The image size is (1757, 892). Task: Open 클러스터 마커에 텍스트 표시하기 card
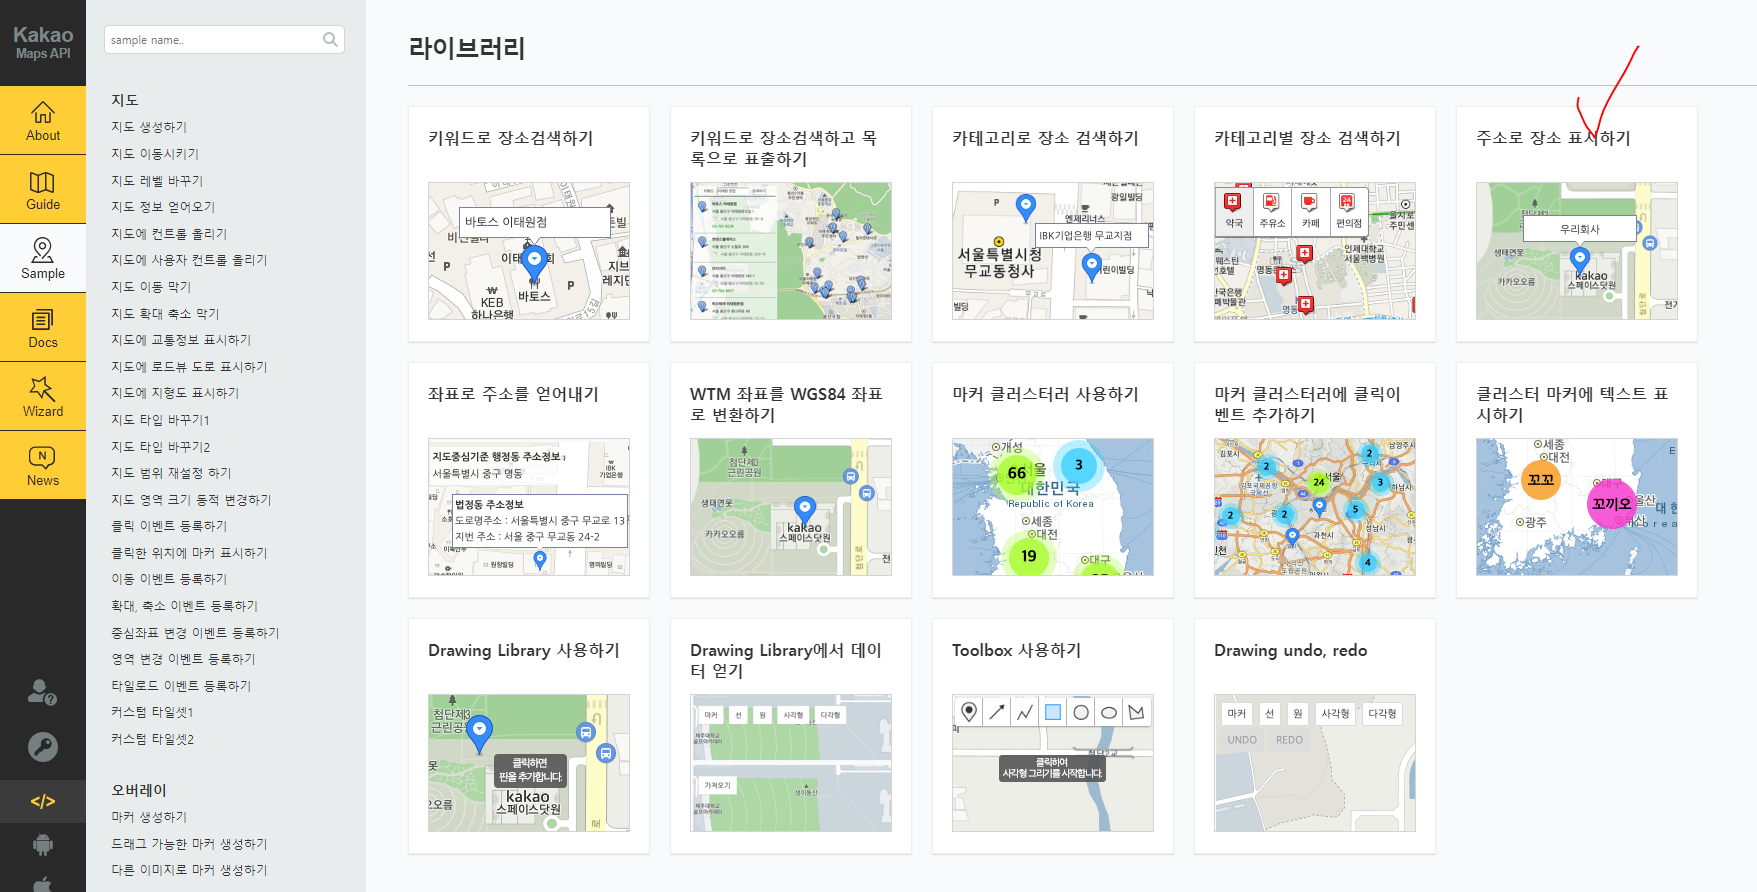click(1577, 480)
